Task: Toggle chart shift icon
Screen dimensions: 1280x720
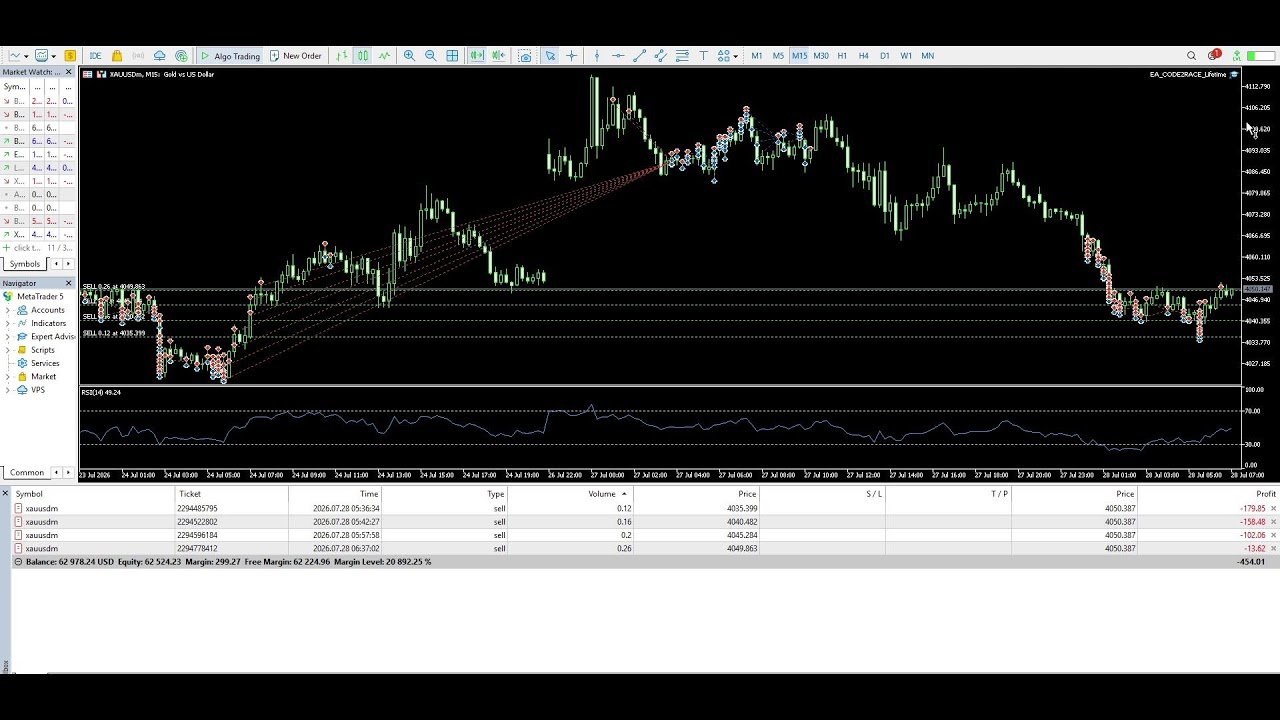Action: [498, 56]
